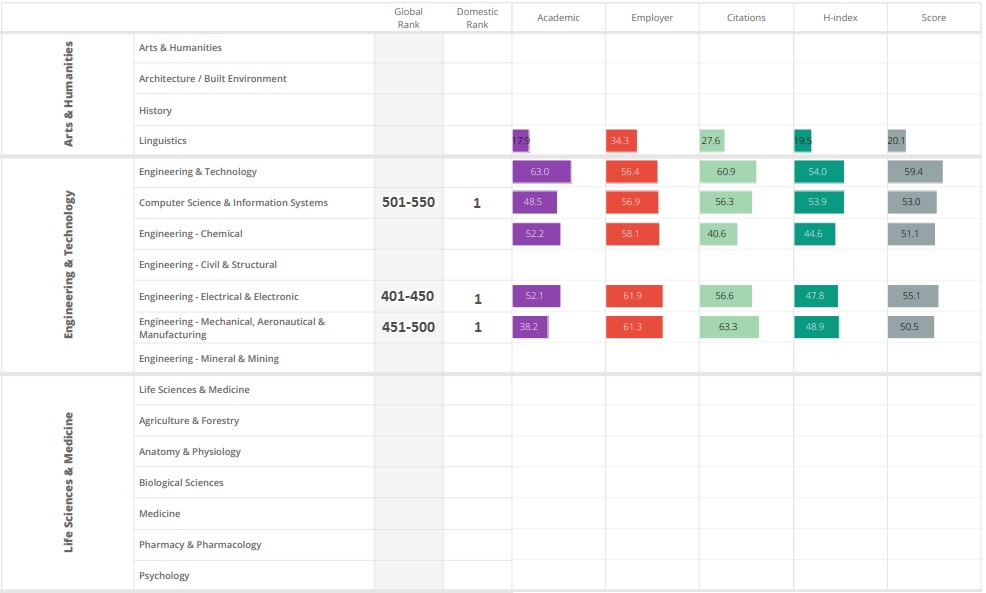
Task: Click the Score column header
Action: click(x=933, y=18)
